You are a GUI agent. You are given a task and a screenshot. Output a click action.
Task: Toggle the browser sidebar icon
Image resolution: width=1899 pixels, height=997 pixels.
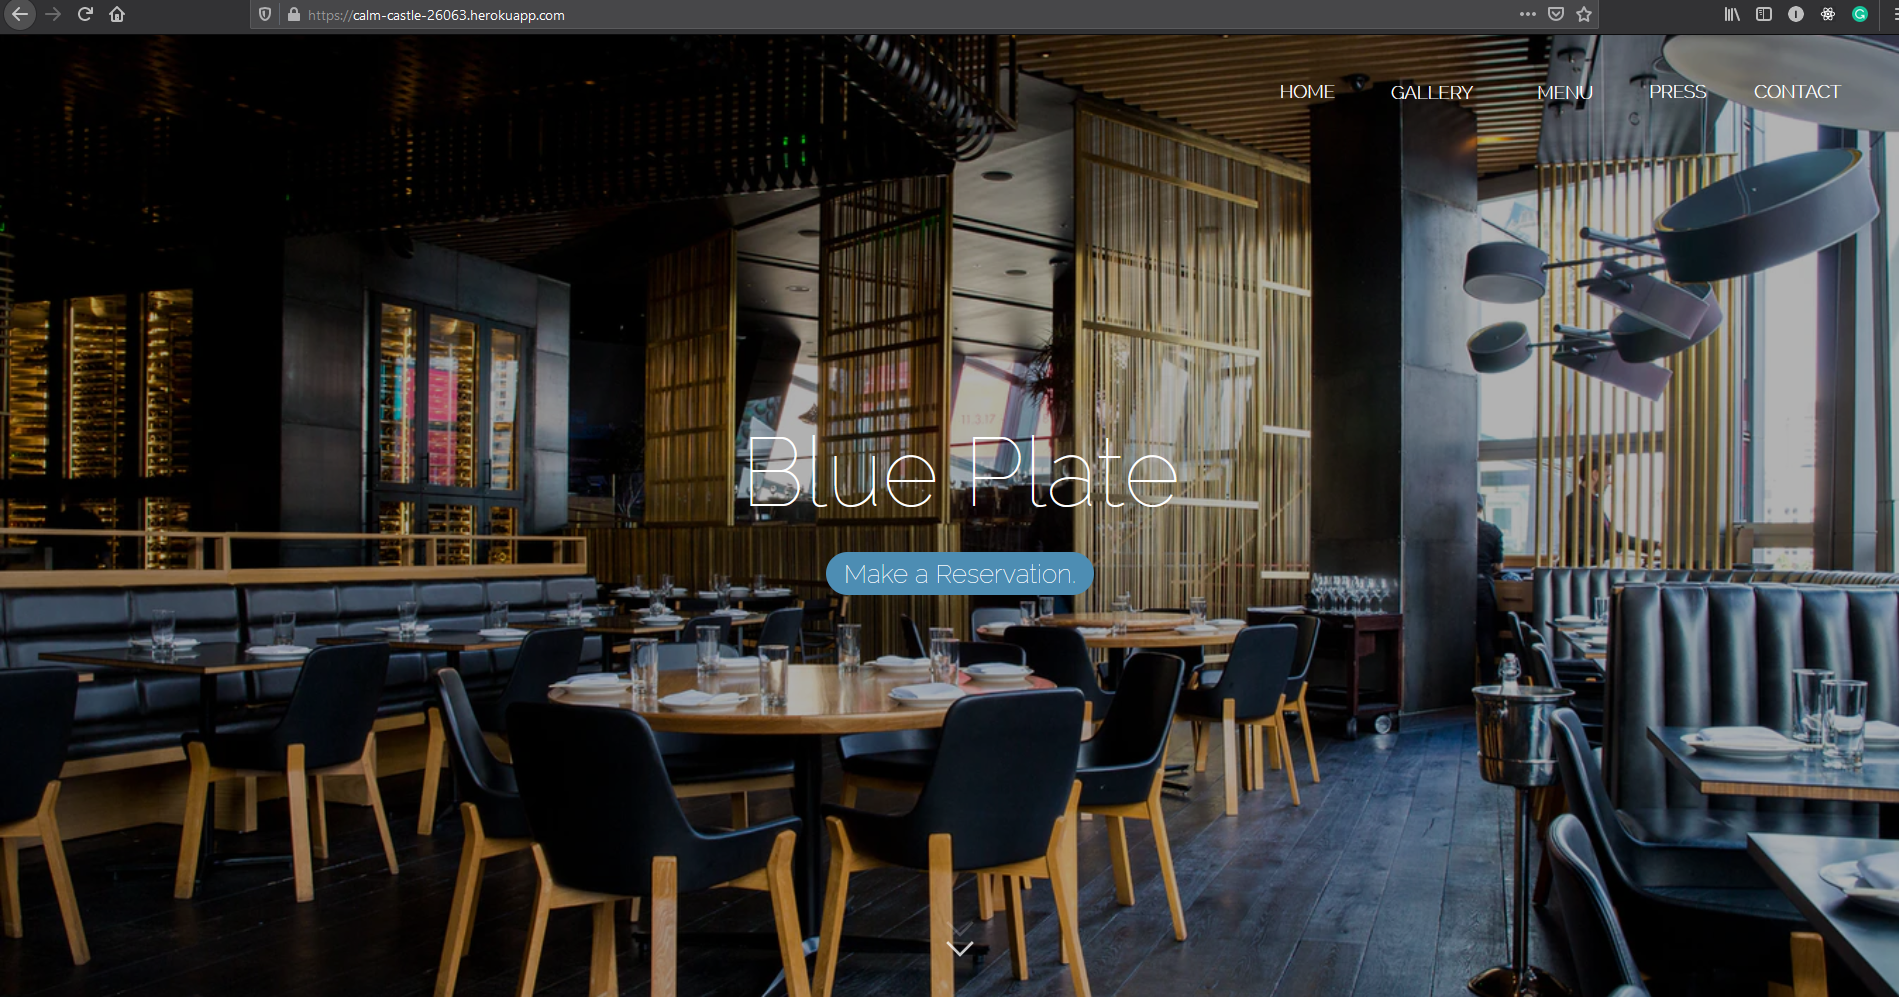(x=1764, y=14)
